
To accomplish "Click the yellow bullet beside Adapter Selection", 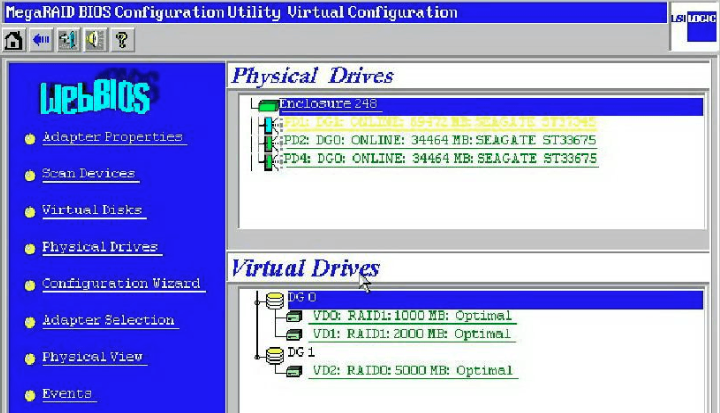I will coord(30,322).
